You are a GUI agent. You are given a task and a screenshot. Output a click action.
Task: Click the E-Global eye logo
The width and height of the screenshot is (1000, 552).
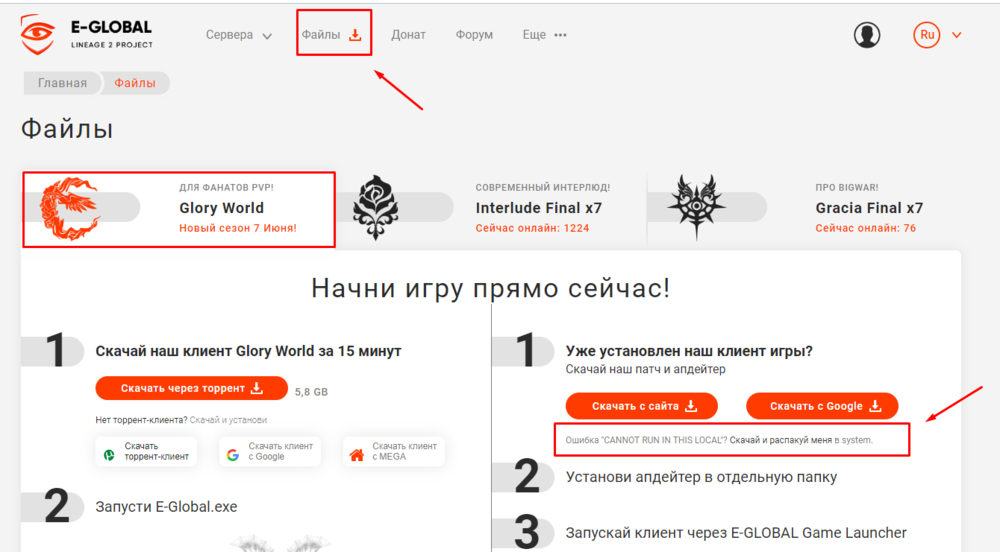[x=38, y=34]
